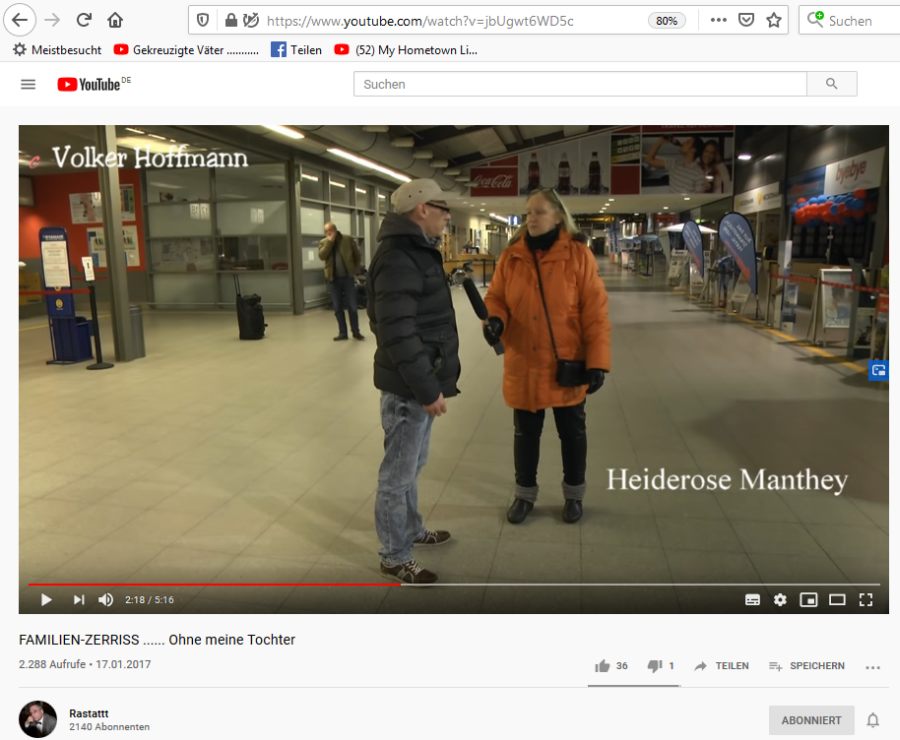Open the Meistbesucht bookmarks folder
Image resolution: width=900 pixels, height=740 pixels.
click(57, 50)
